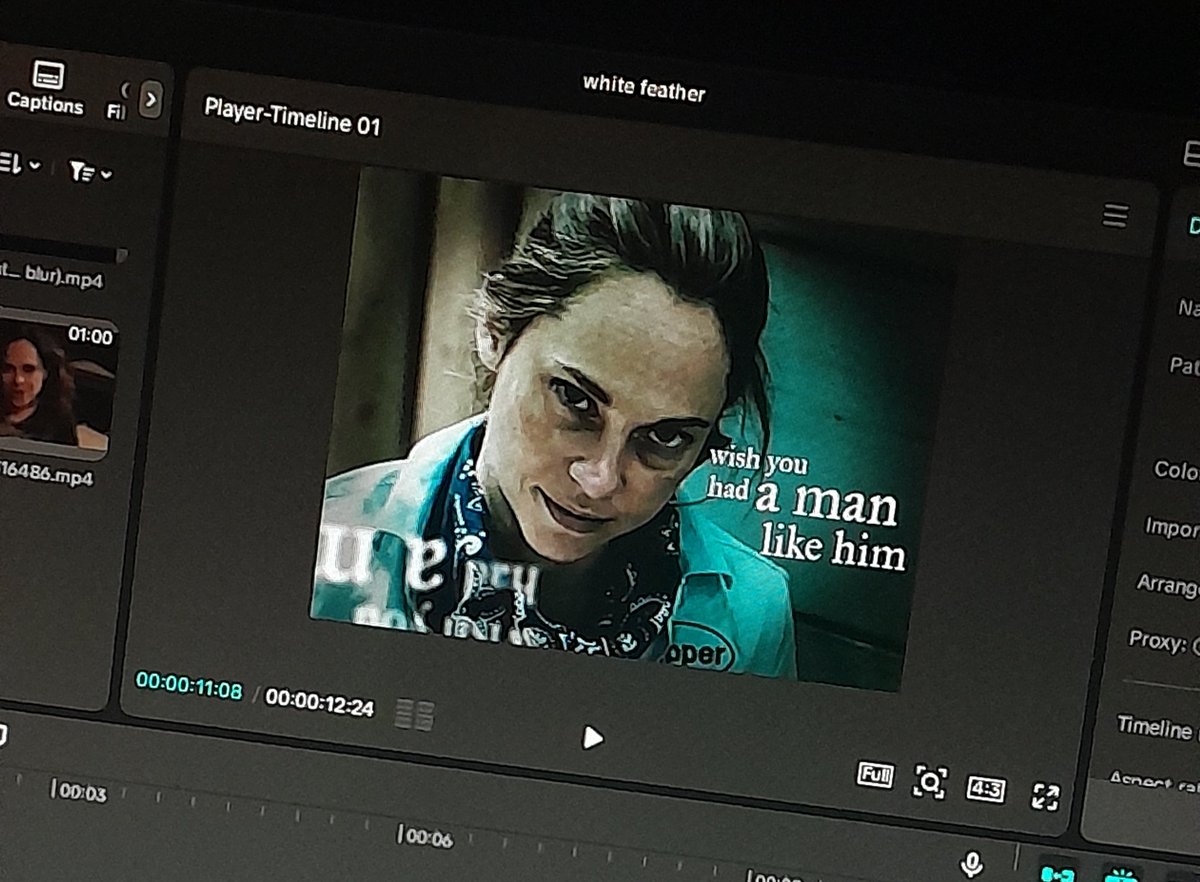
Task: Click the Full preview quality button
Action: tap(875, 775)
